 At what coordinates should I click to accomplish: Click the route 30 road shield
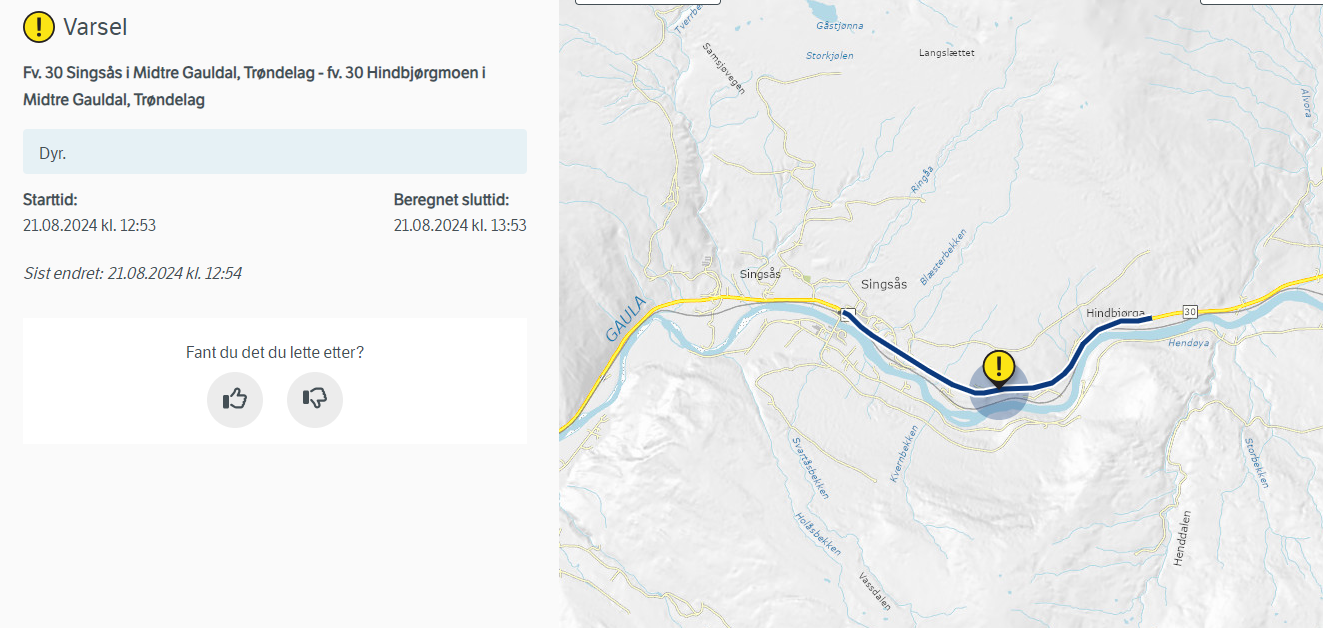(x=1189, y=312)
